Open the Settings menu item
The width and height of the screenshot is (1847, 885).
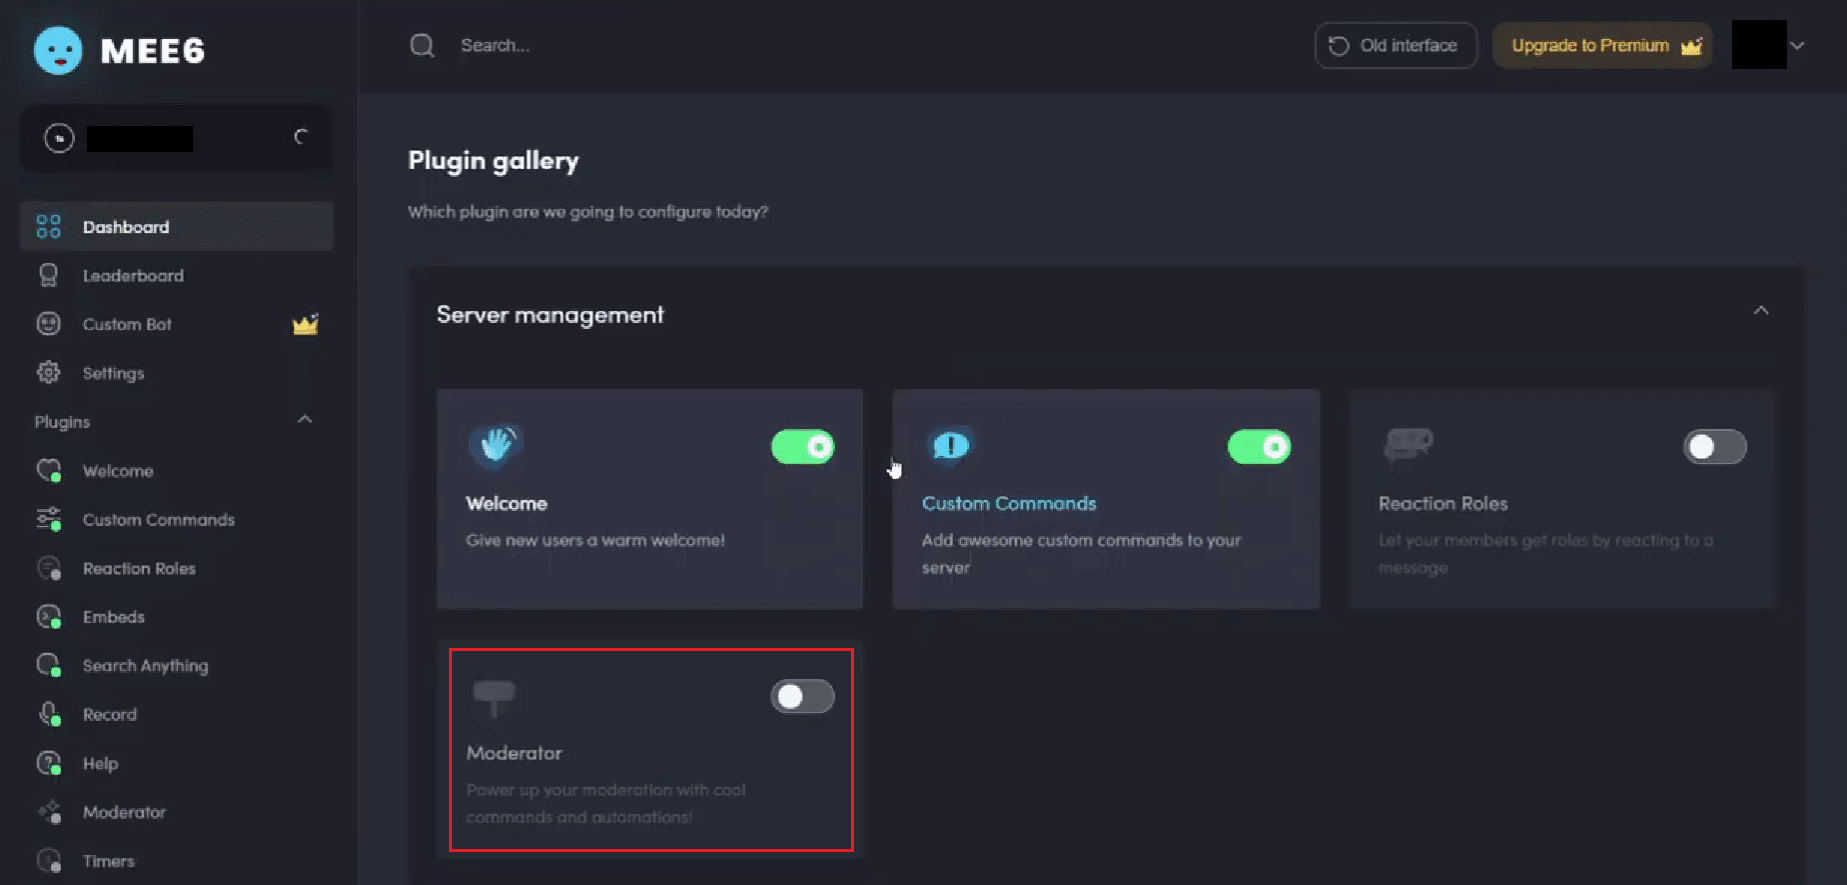tap(176, 373)
